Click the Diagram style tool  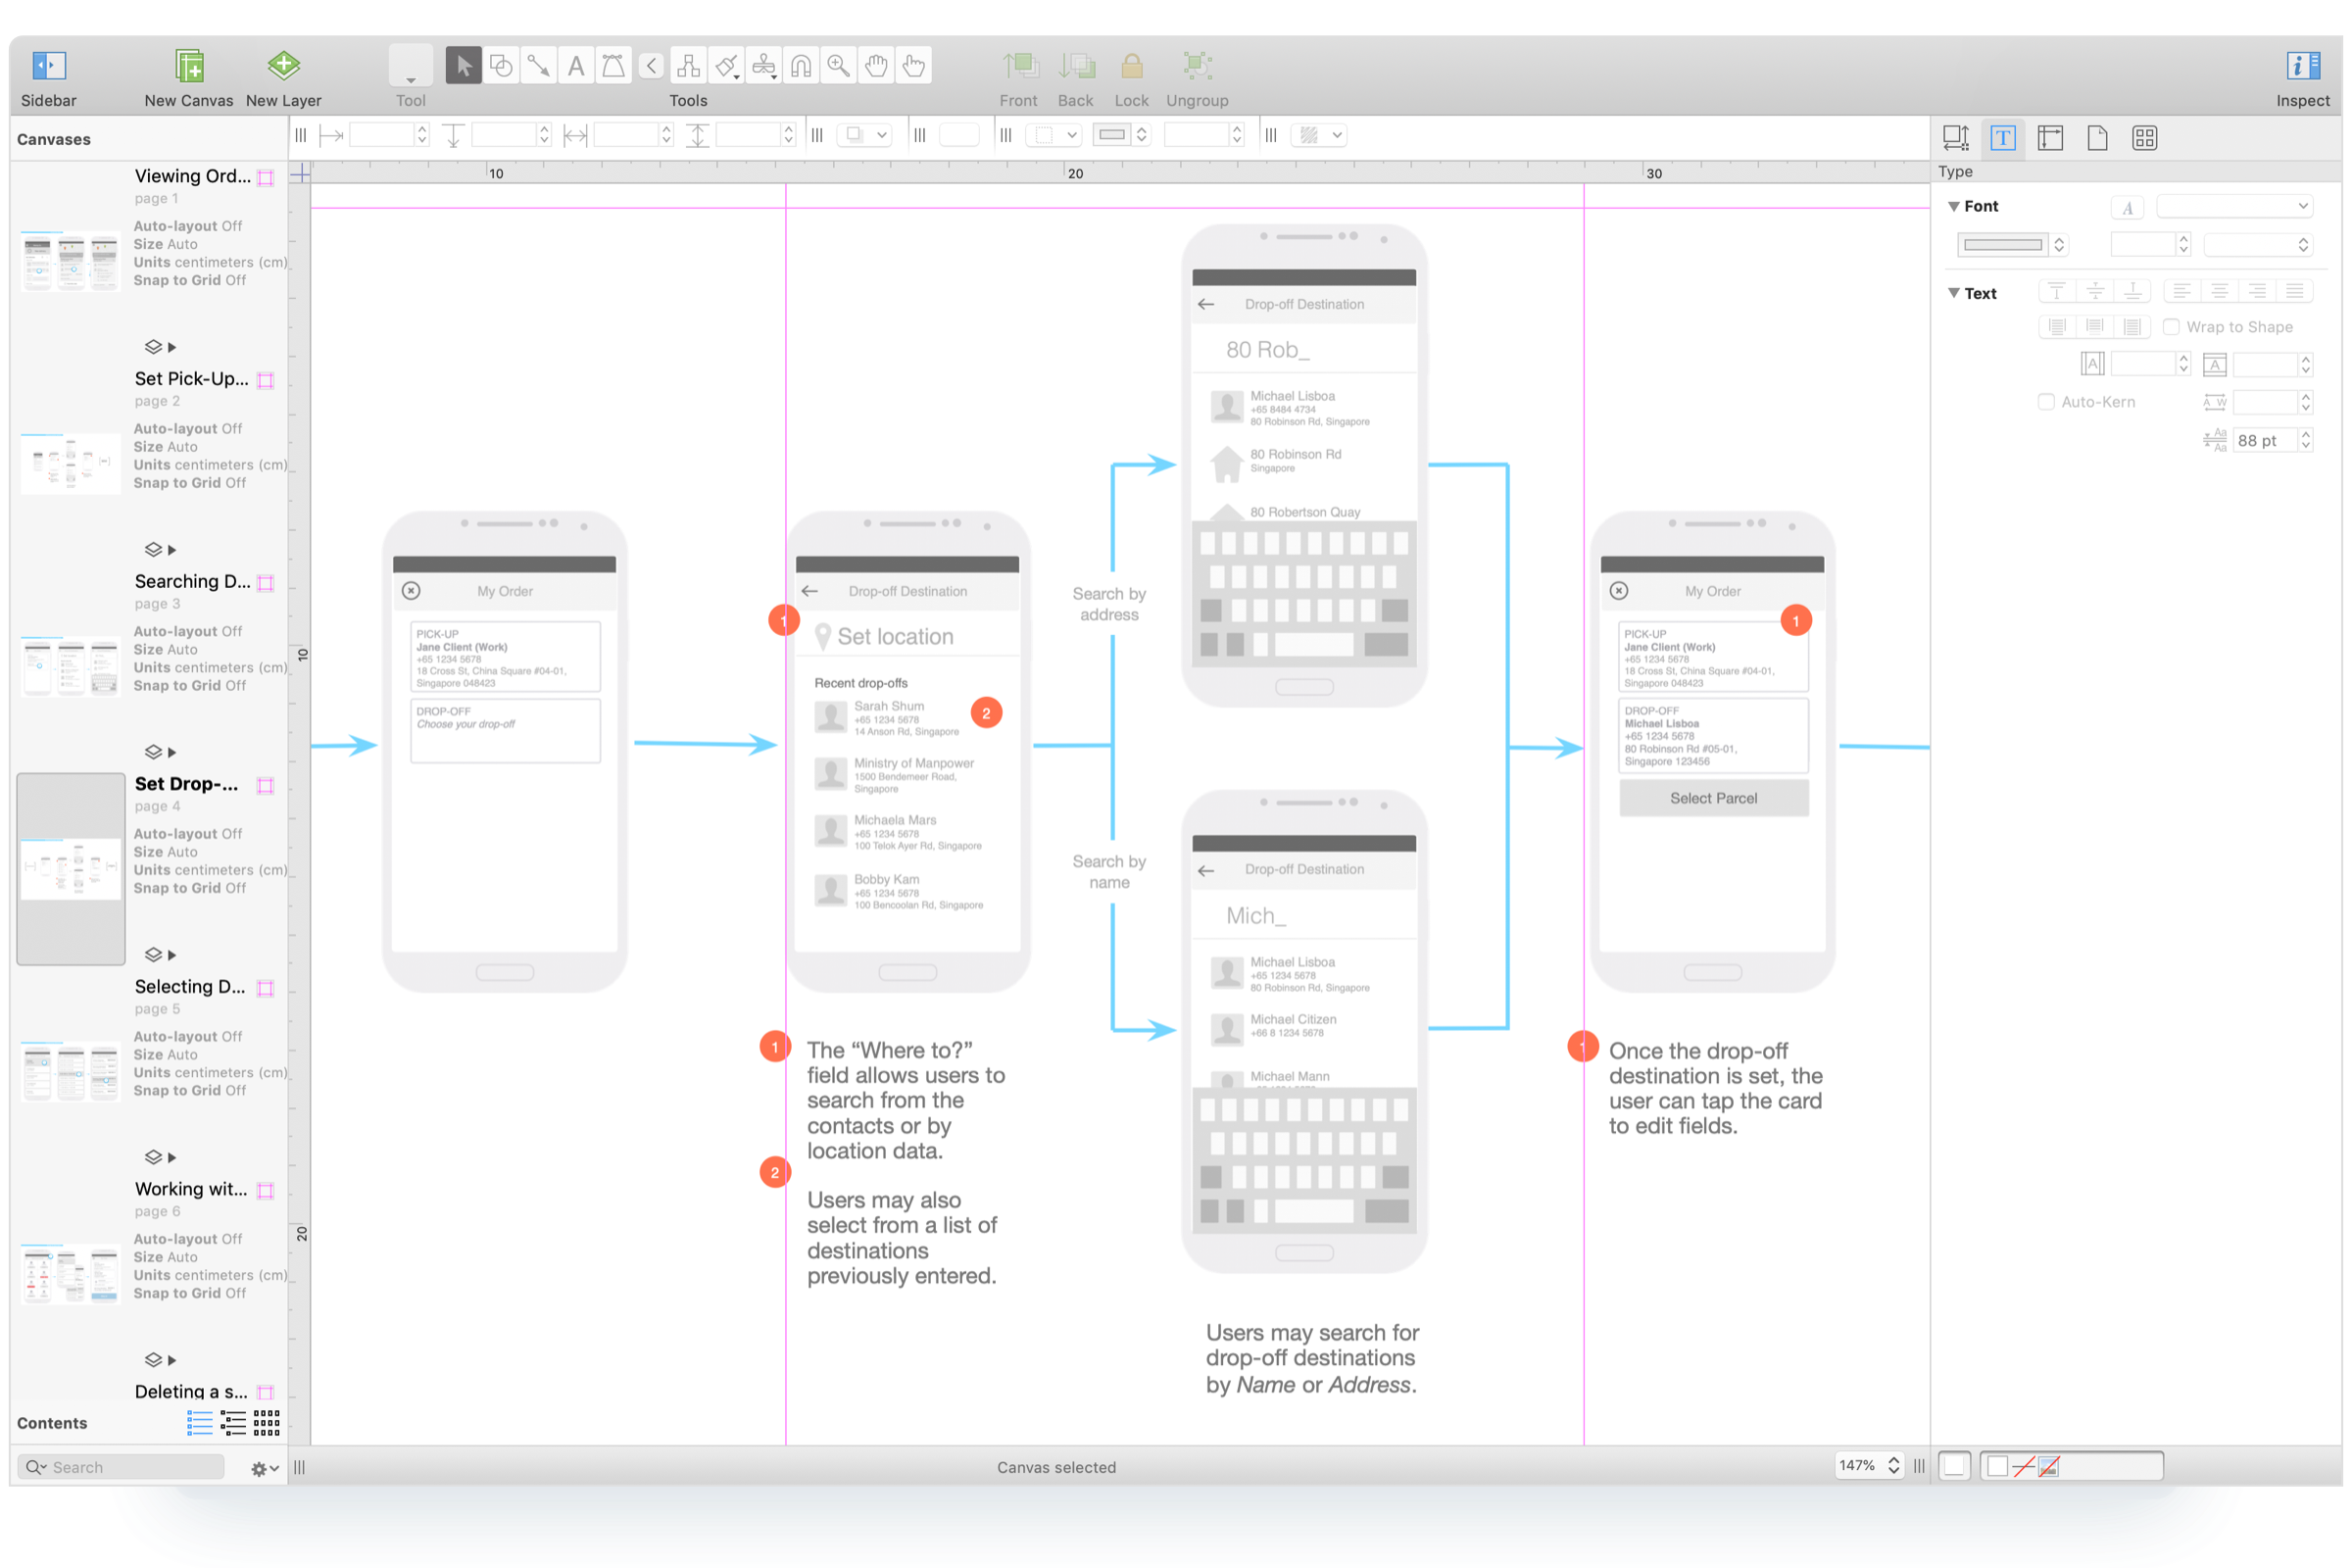click(688, 66)
